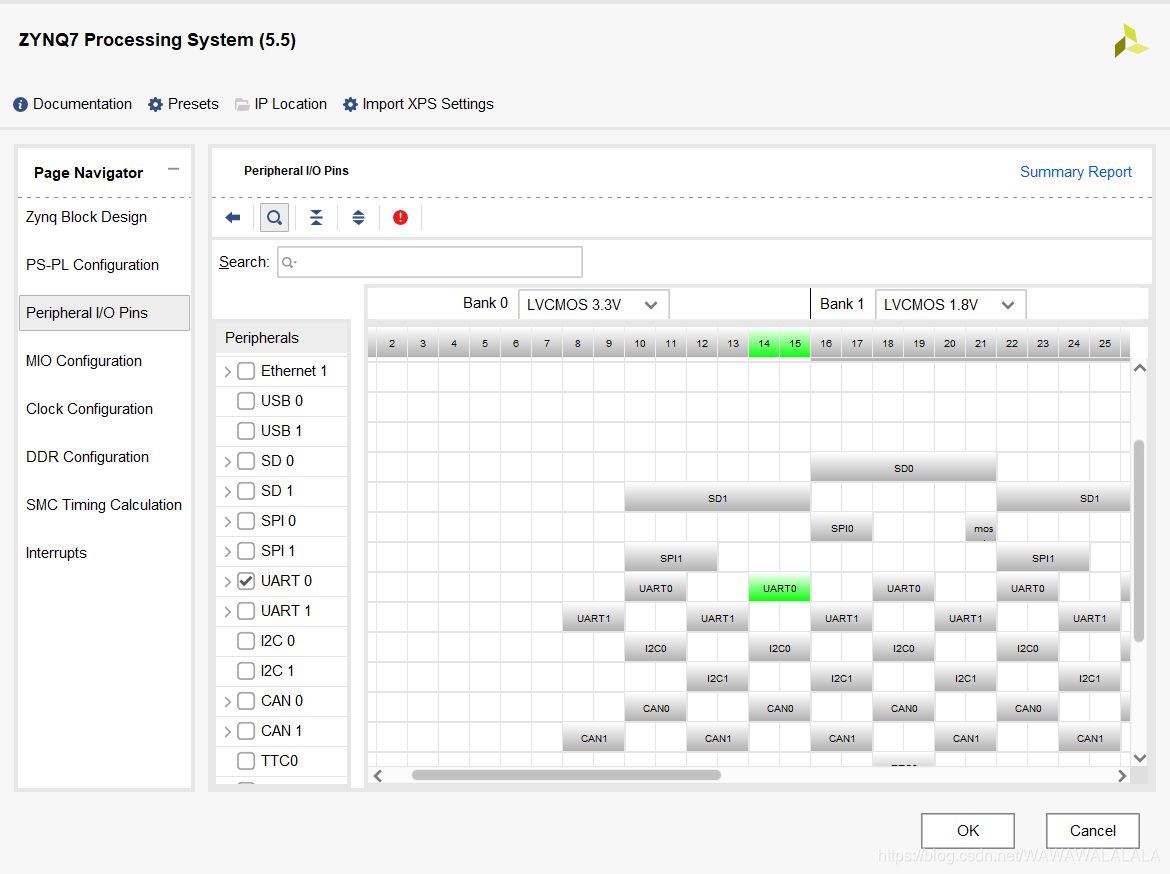Click the green UART0 pin block
1170x874 pixels.
[779, 588]
